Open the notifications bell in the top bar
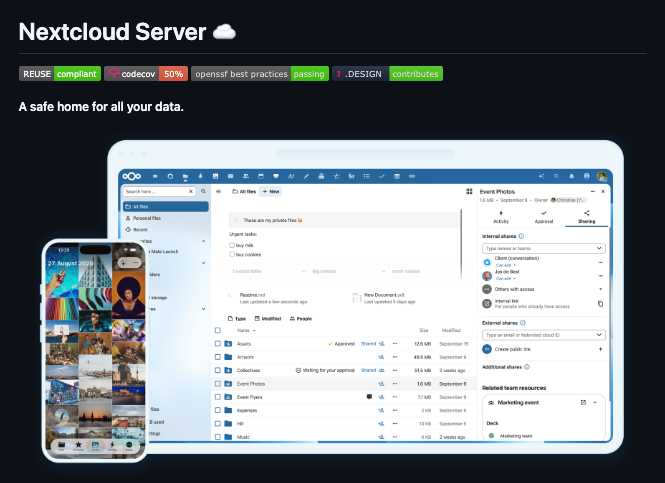 click(x=571, y=176)
